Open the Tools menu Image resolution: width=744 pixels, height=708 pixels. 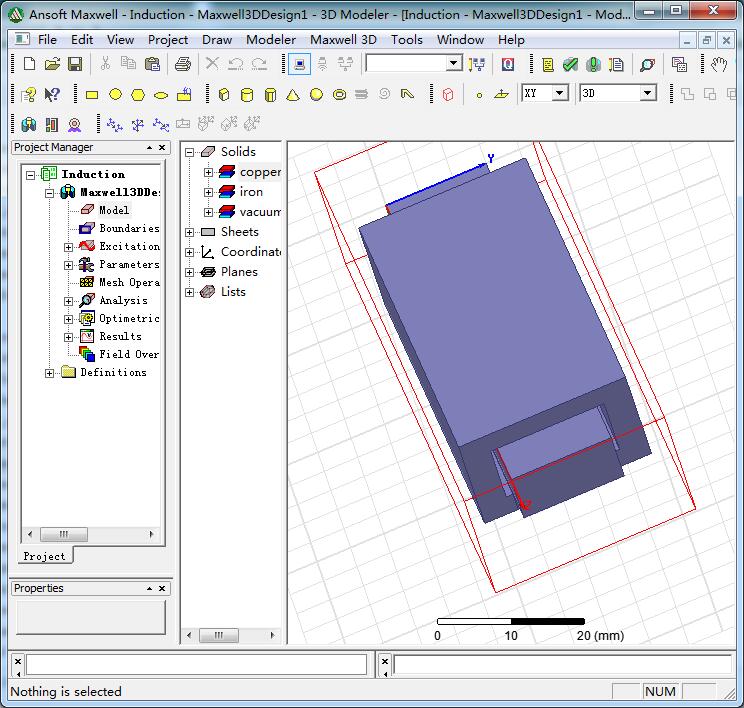point(407,40)
